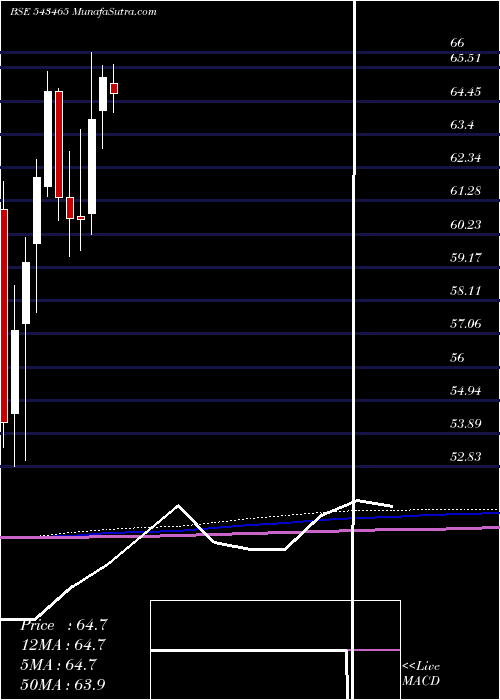Click the 57.06 price axis label
The width and height of the screenshot is (500, 700).
point(465,324)
